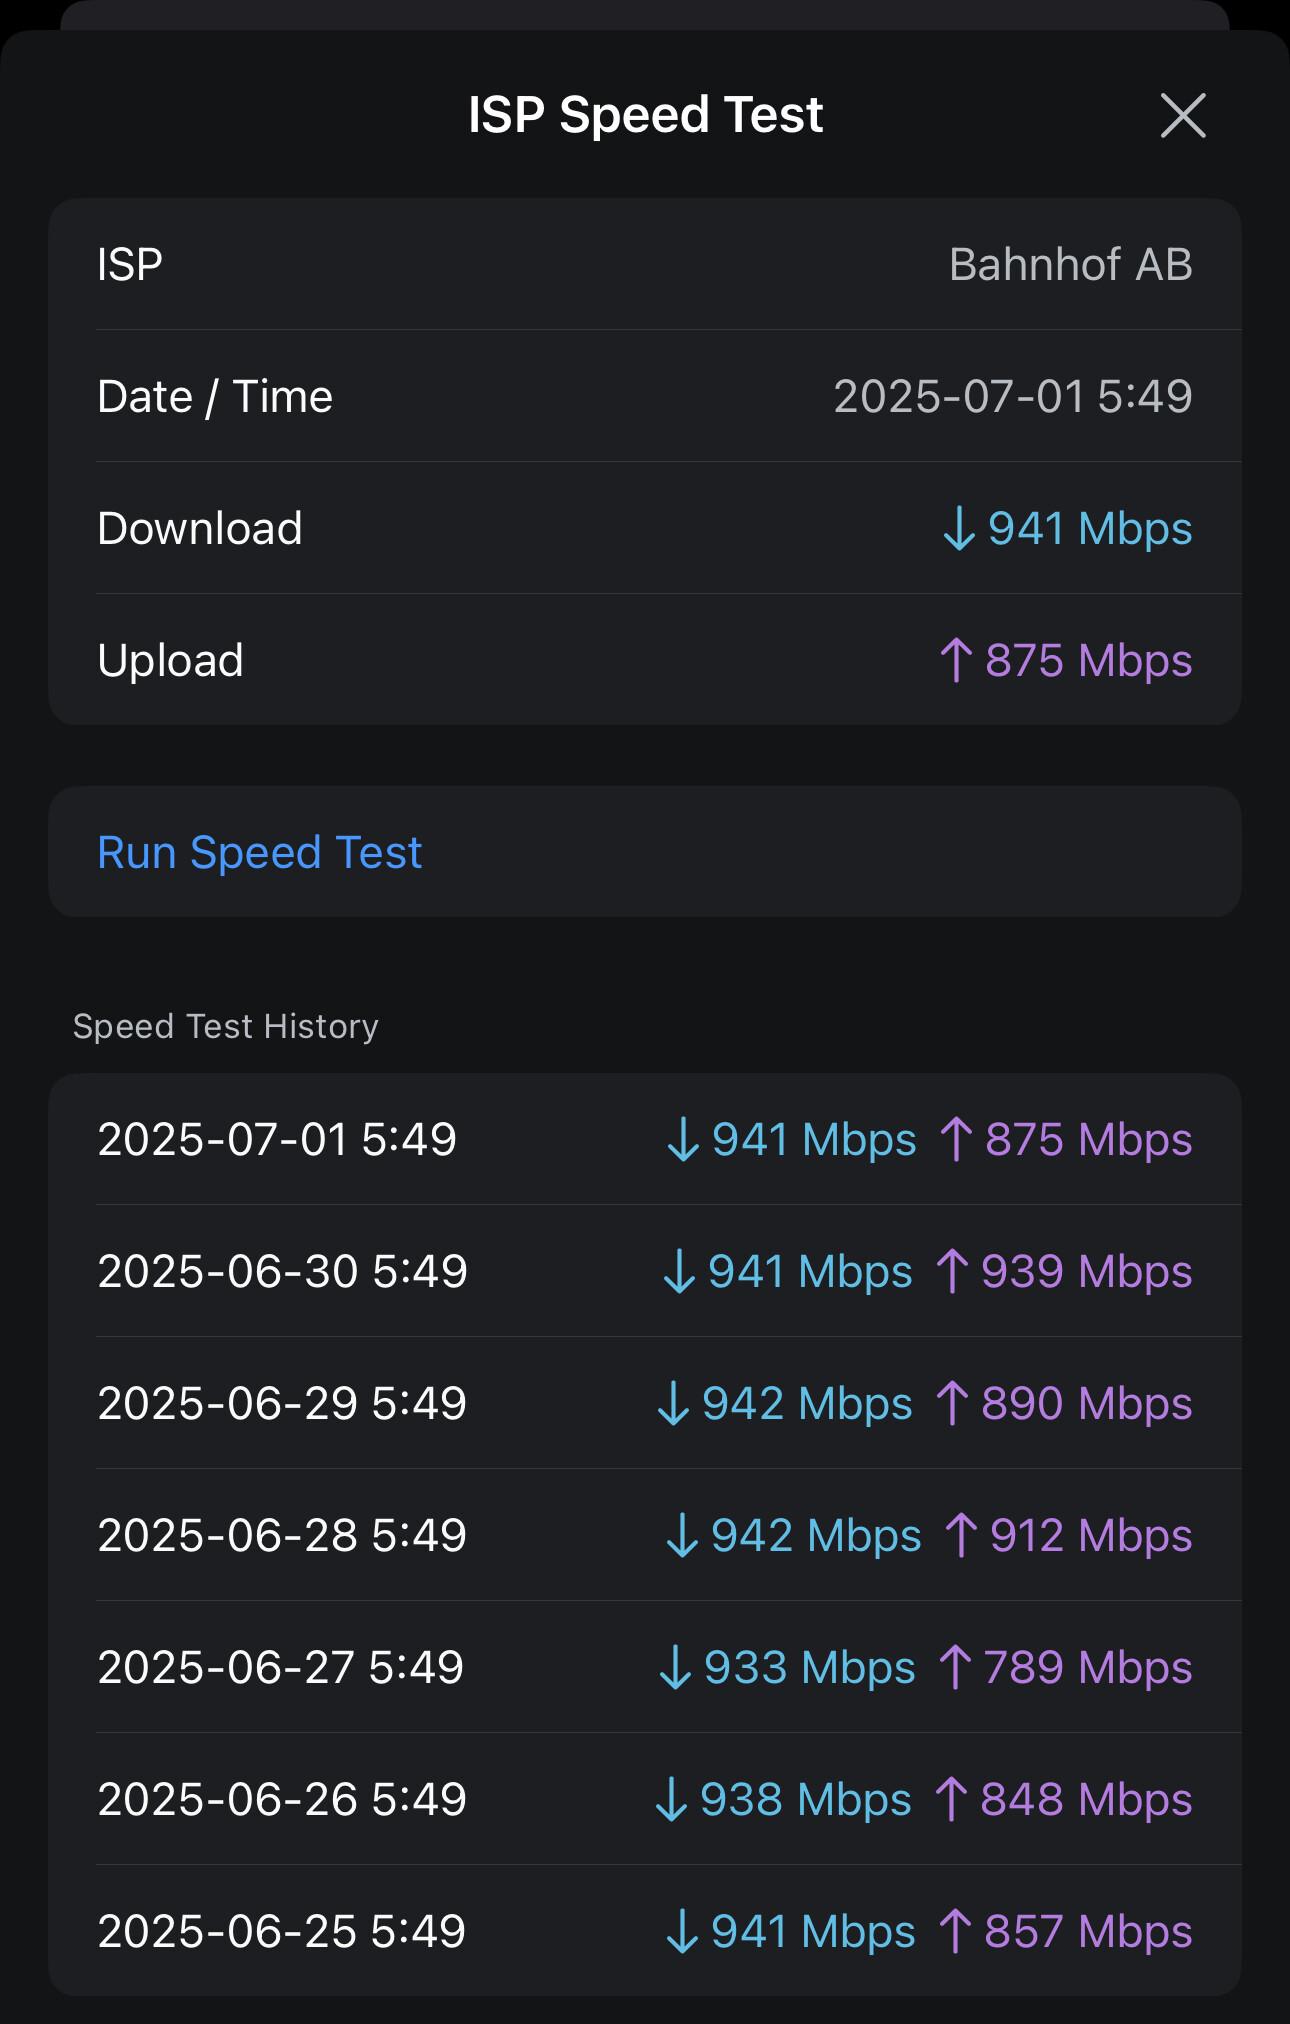Click the download arrow icon beside 941 Mbps in summary
This screenshot has height=2024, width=1290.
[x=959, y=528]
